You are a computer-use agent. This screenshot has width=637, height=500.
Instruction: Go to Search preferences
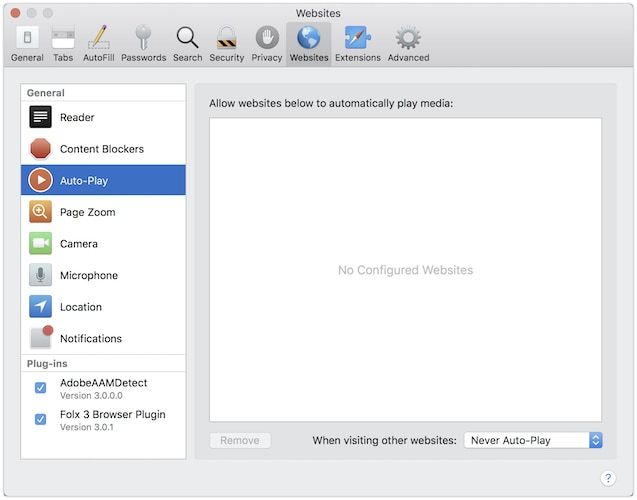tap(187, 43)
